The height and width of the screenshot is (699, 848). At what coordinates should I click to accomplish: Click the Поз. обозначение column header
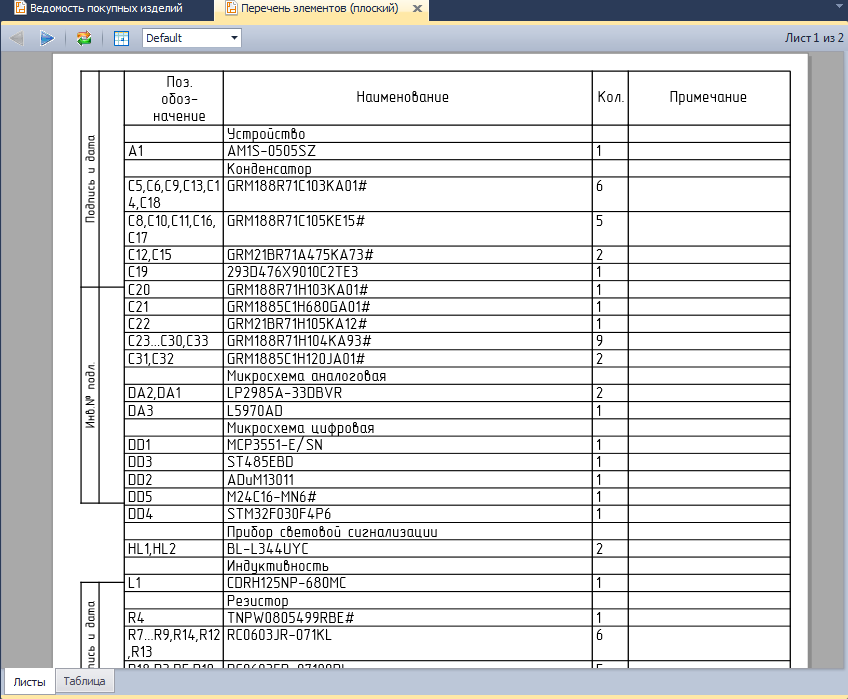point(173,98)
